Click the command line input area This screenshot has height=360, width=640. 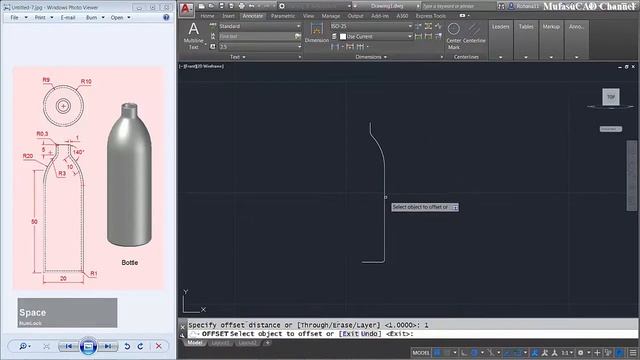pos(412,334)
